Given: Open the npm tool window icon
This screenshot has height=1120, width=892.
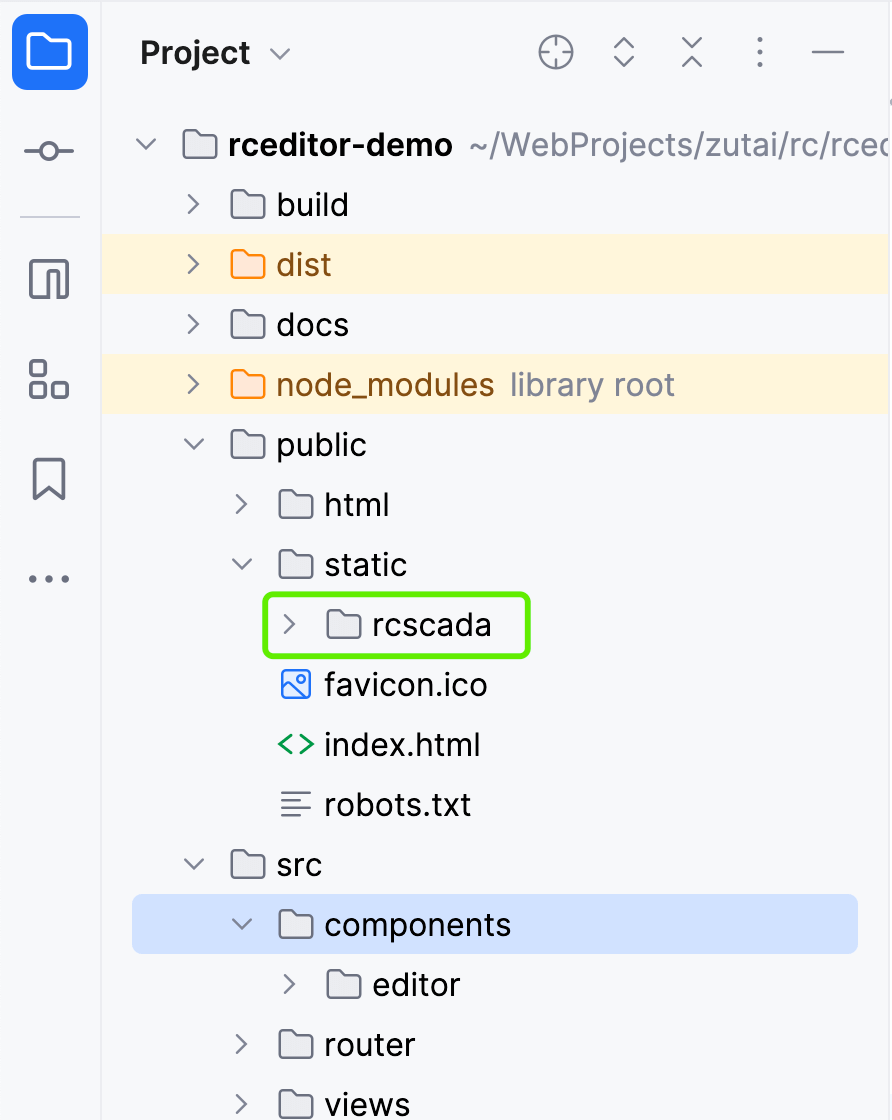Looking at the screenshot, I should pyautogui.click(x=50, y=280).
